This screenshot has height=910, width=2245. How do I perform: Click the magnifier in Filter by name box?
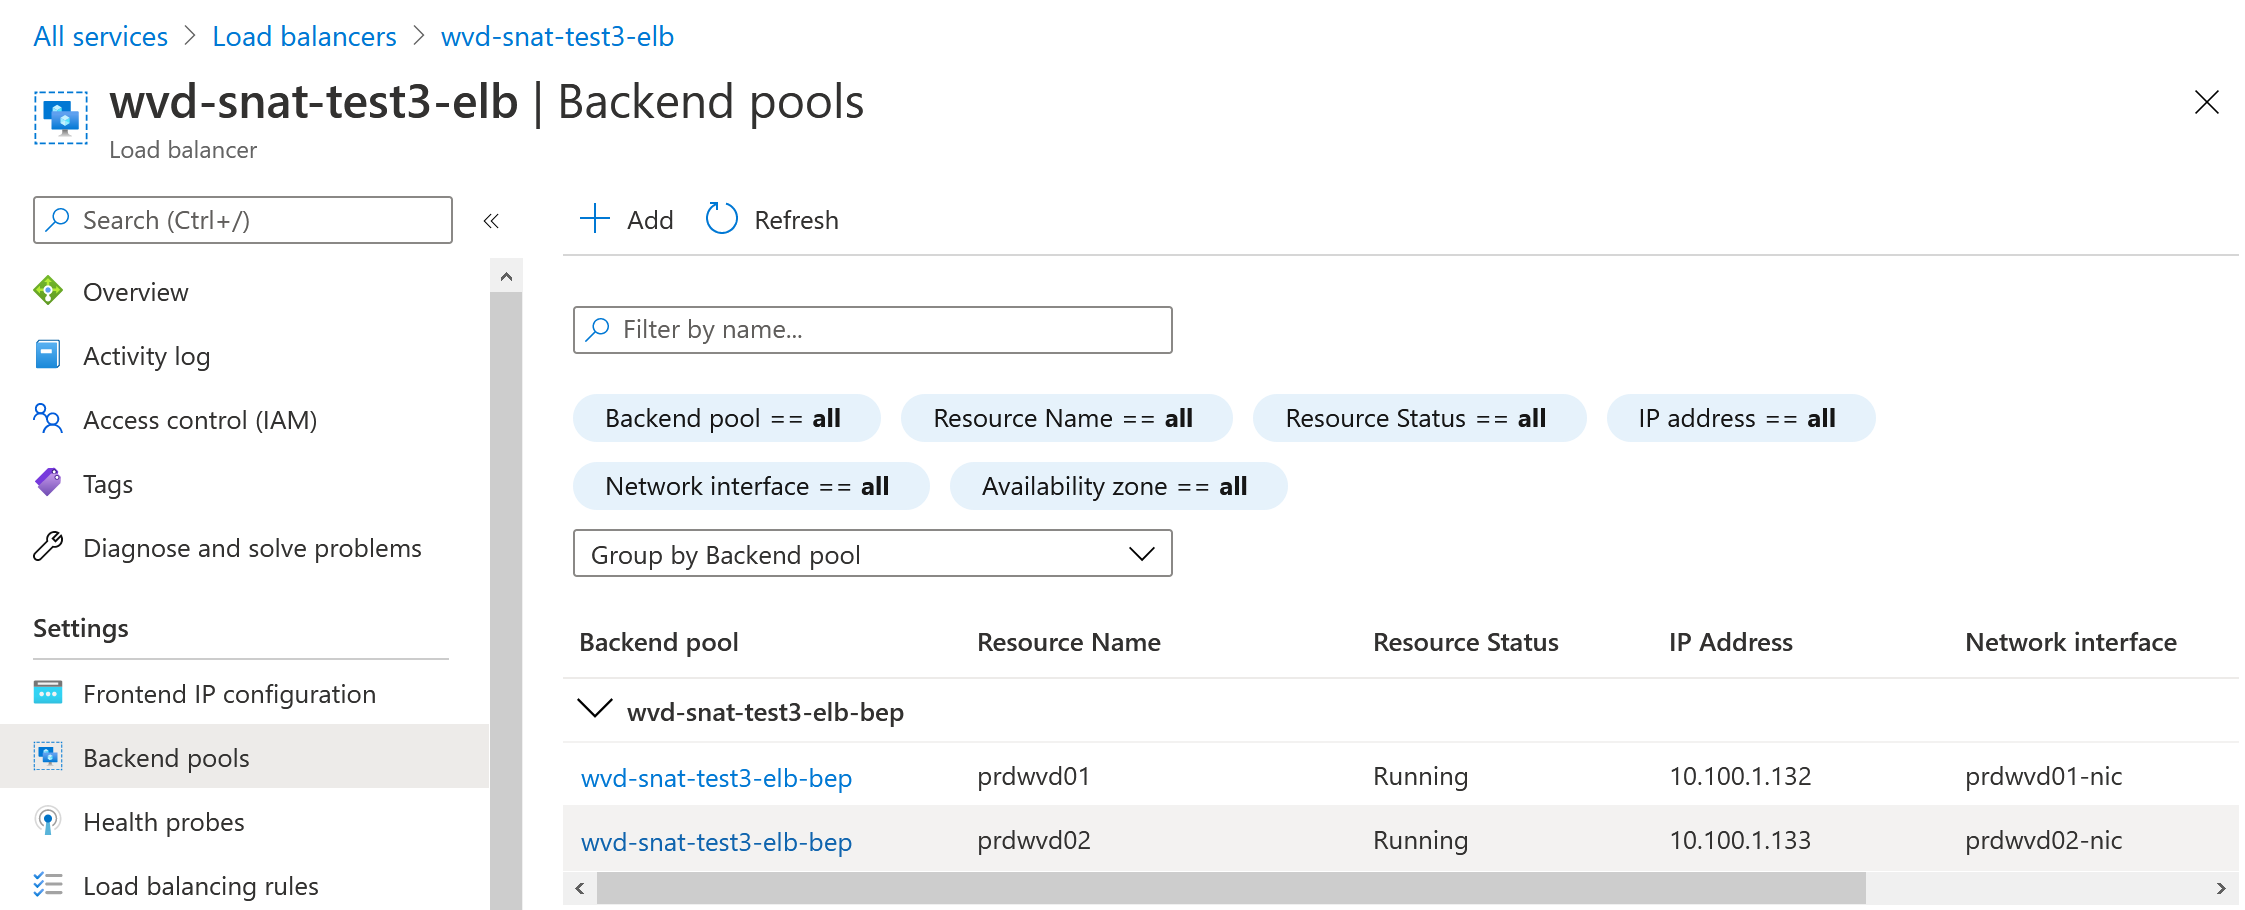tap(598, 329)
